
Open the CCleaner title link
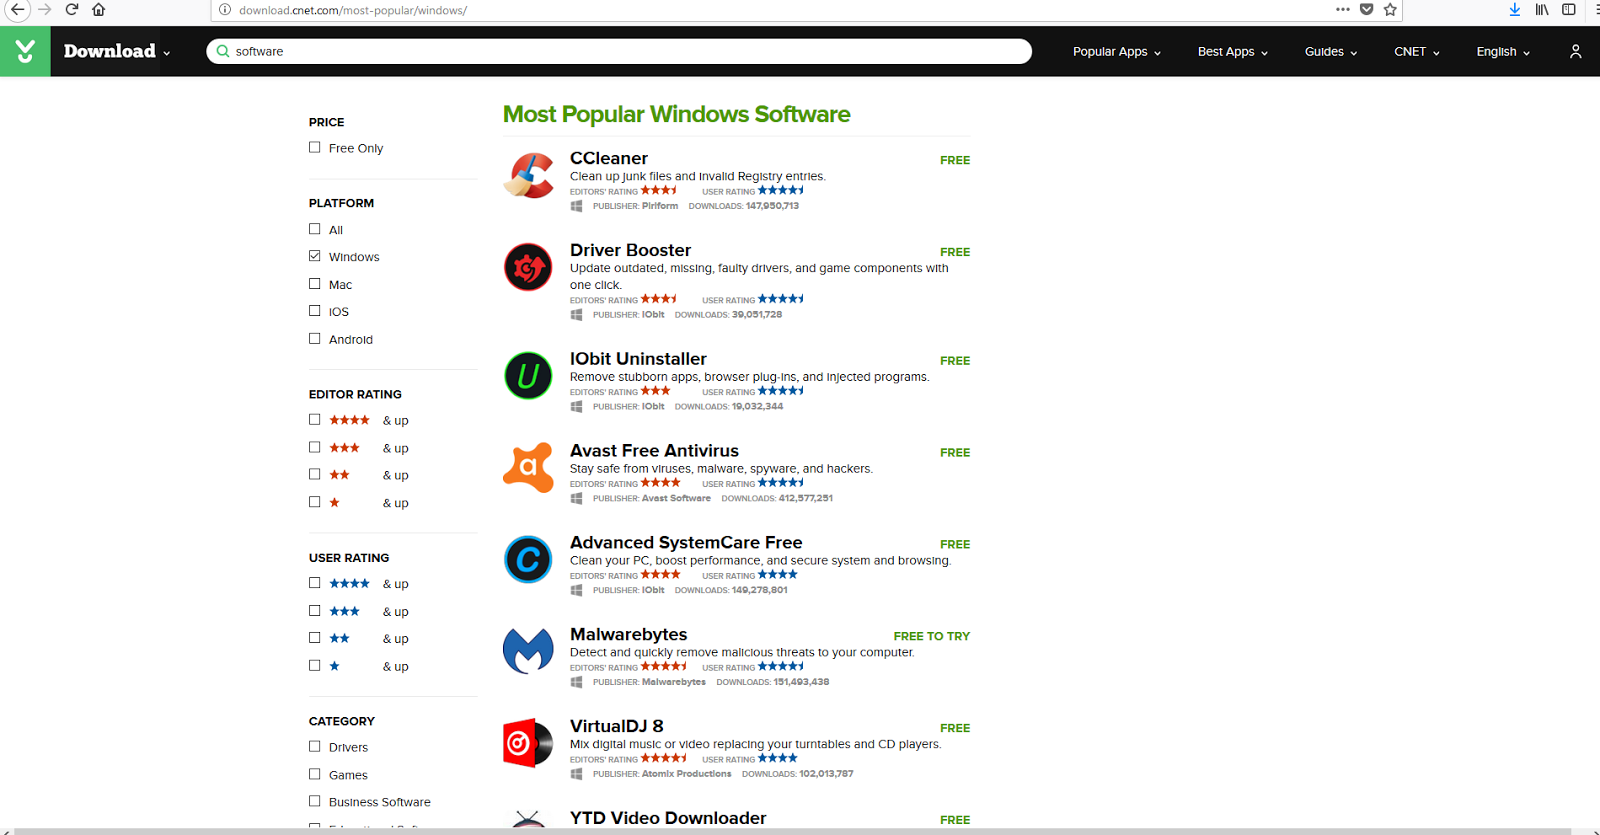[609, 158]
